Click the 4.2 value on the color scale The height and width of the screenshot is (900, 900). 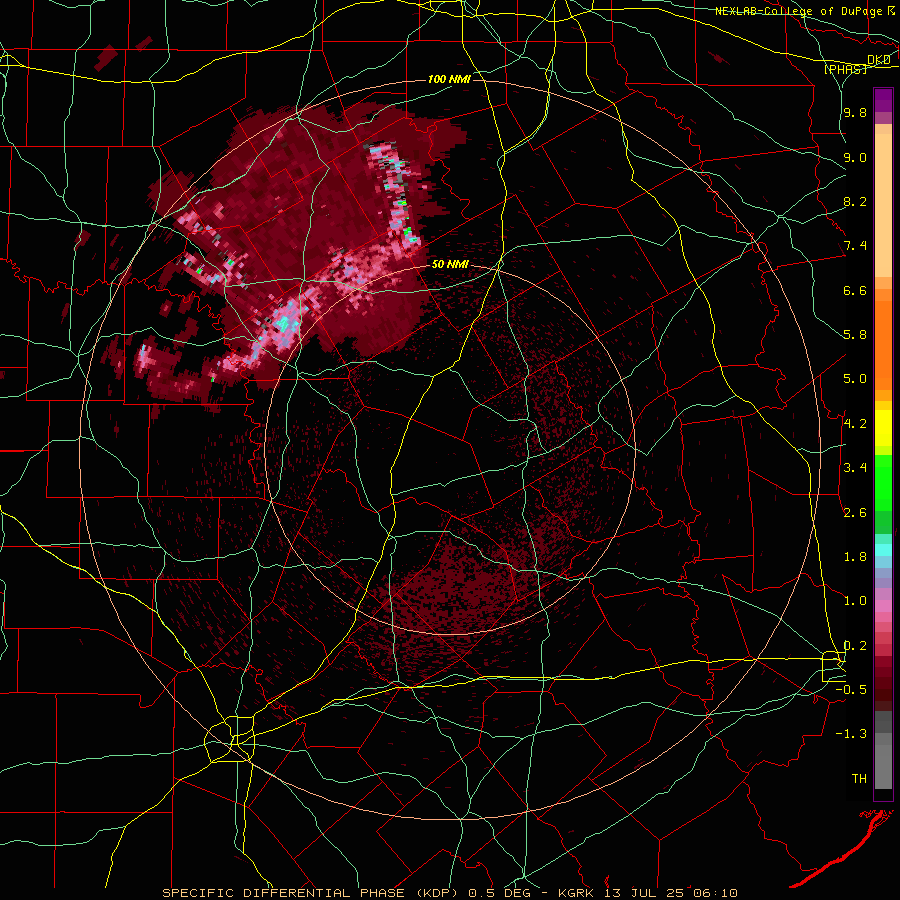pyautogui.click(x=855, y=424)
